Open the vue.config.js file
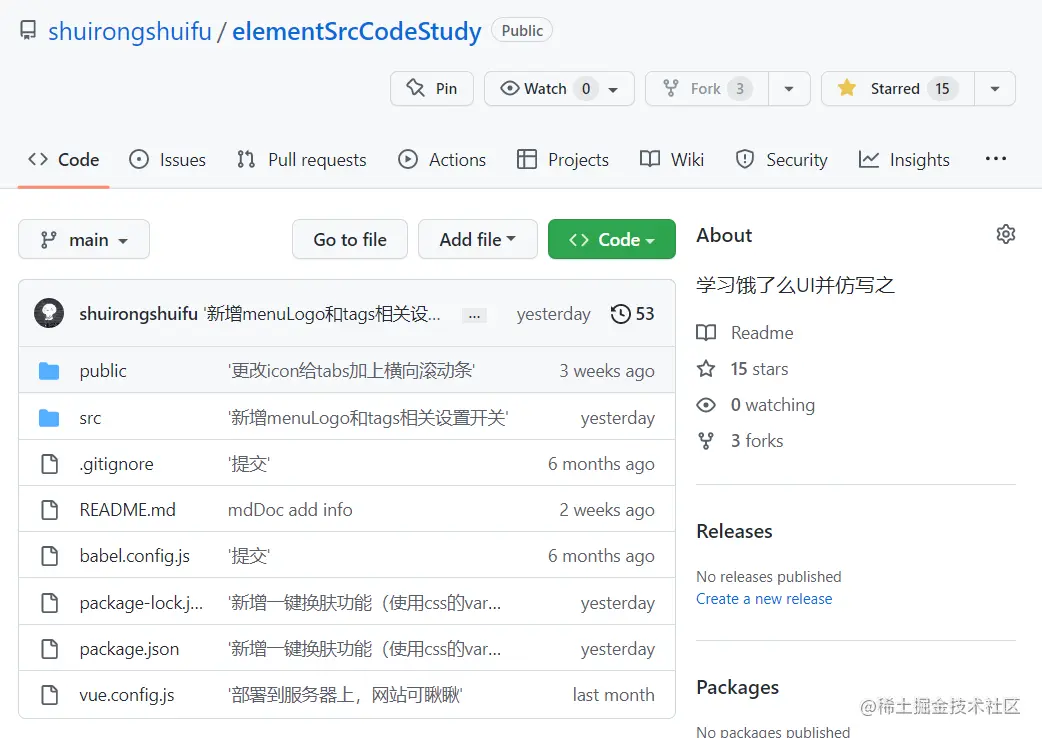 coord(127,694)
